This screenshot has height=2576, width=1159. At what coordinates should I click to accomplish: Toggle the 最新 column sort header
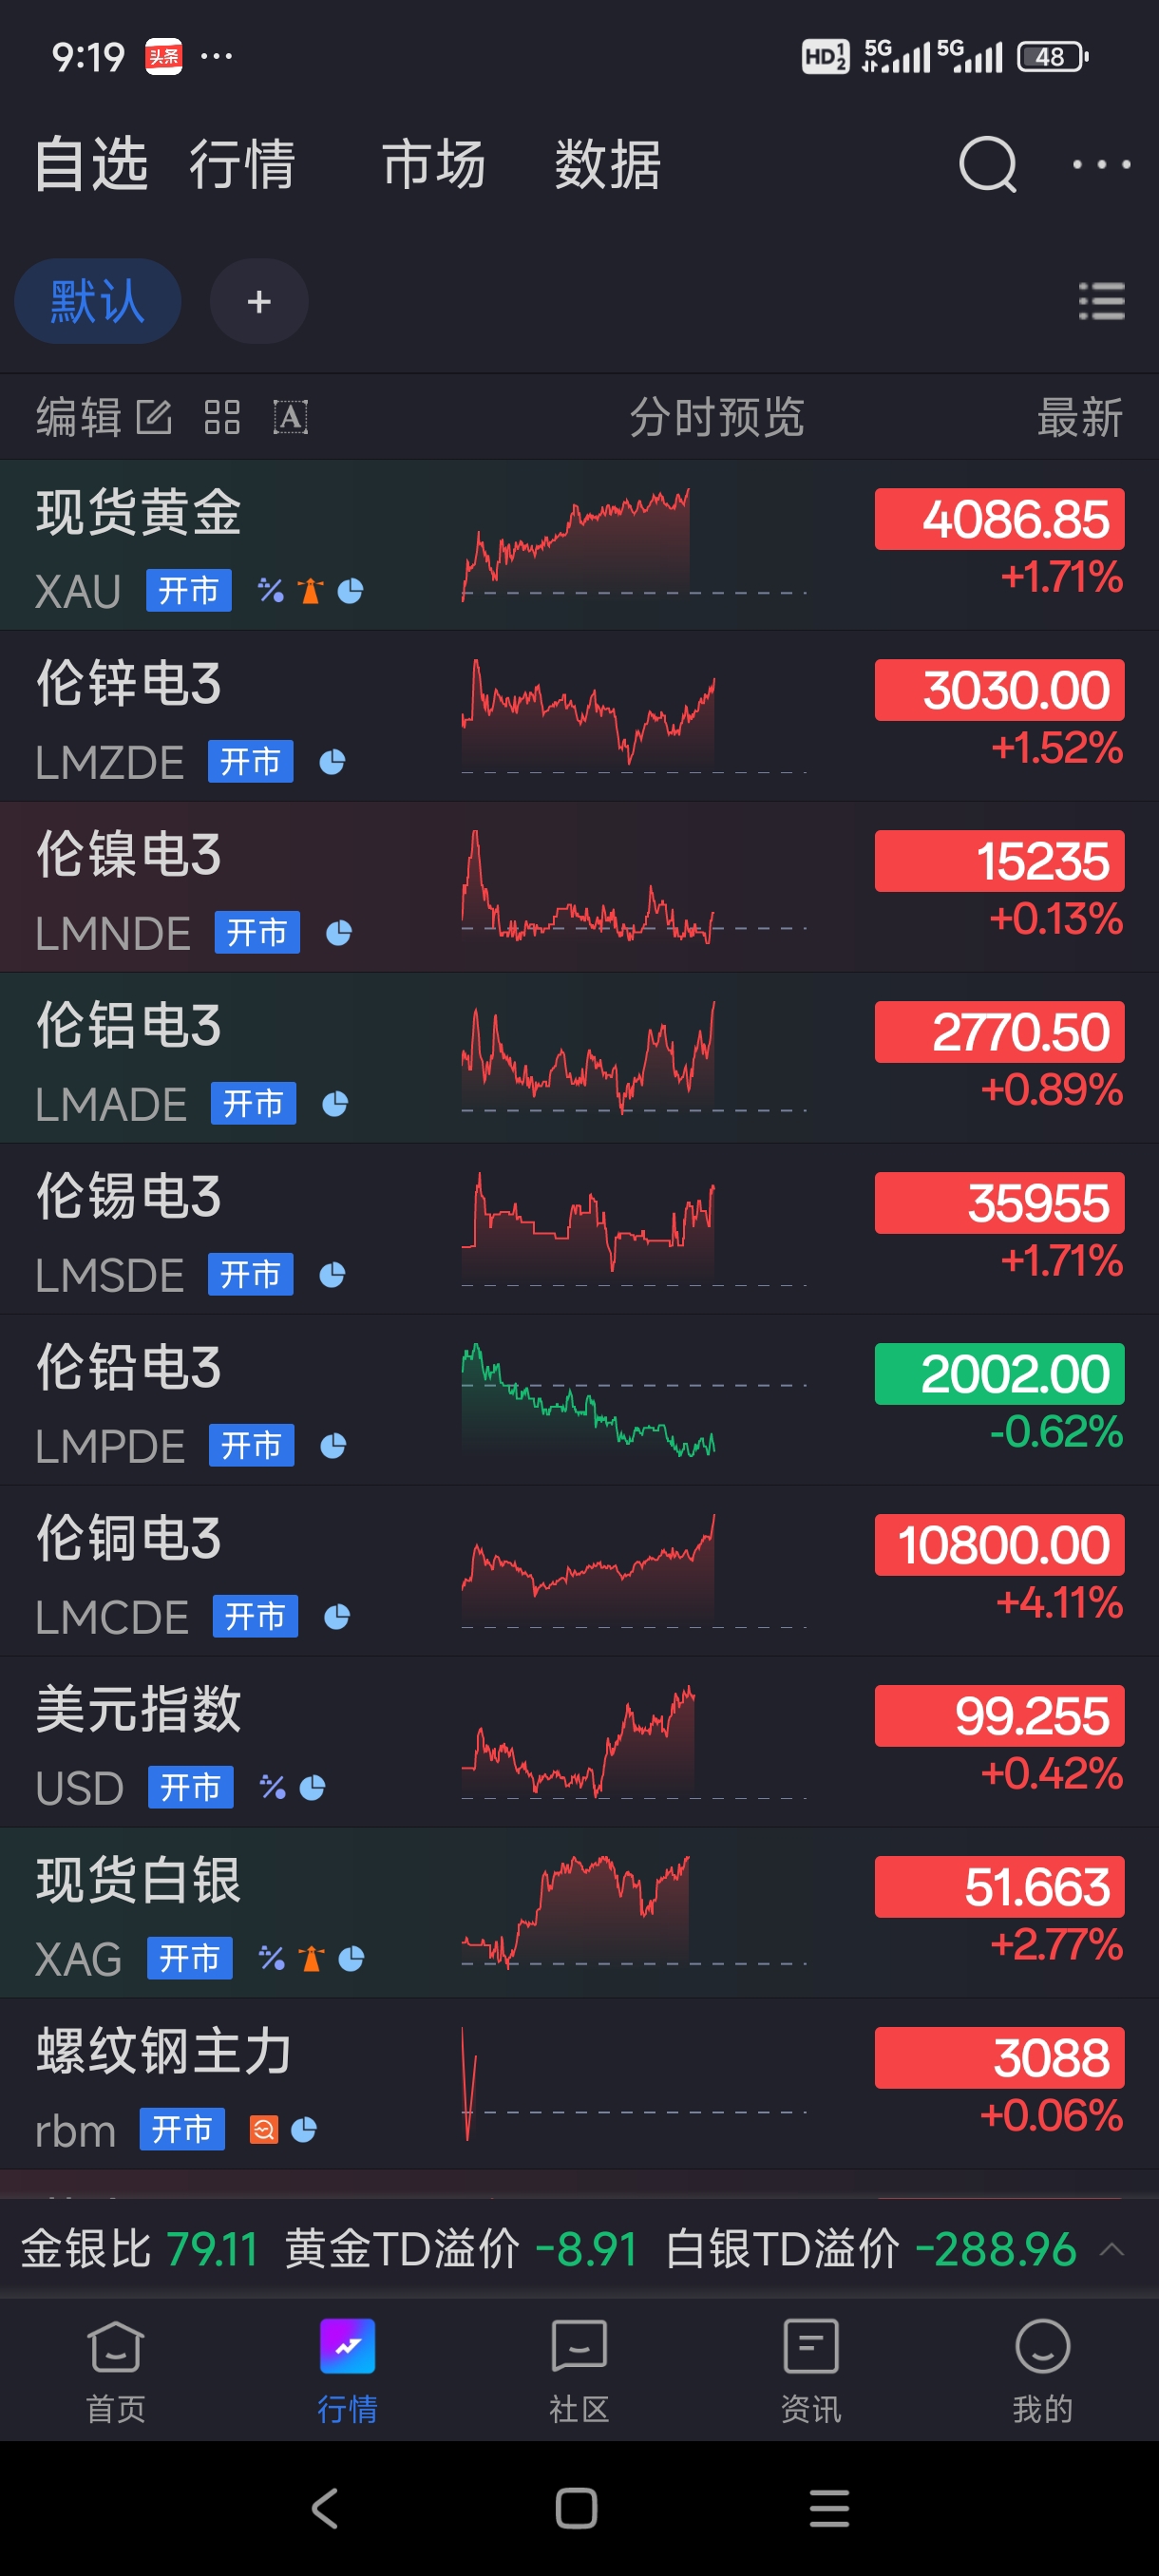[x=1079, y=417]
